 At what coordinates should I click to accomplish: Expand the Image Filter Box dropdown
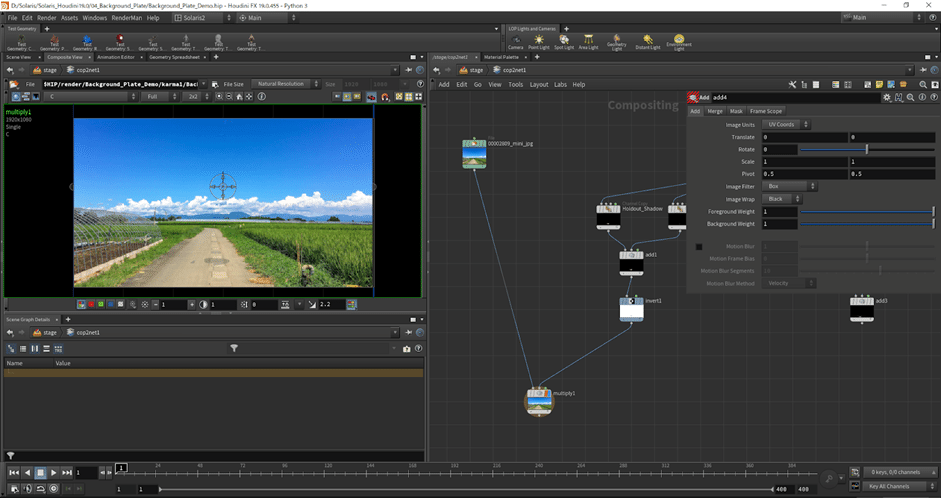tap(789, 186)
